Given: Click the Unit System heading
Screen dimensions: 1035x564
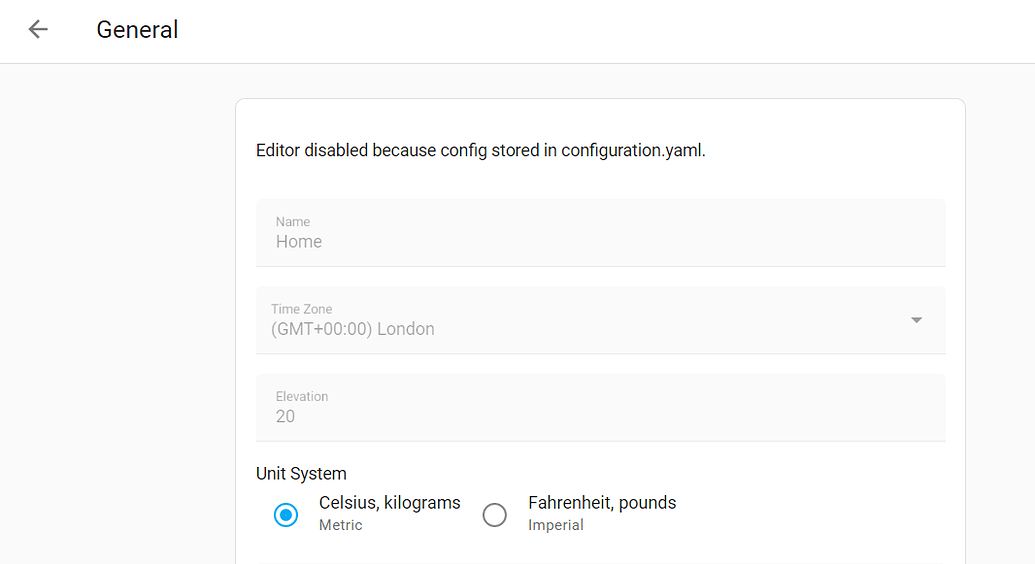Looking at the screenshot, I should pyautogui.click(x=301, y=474).
